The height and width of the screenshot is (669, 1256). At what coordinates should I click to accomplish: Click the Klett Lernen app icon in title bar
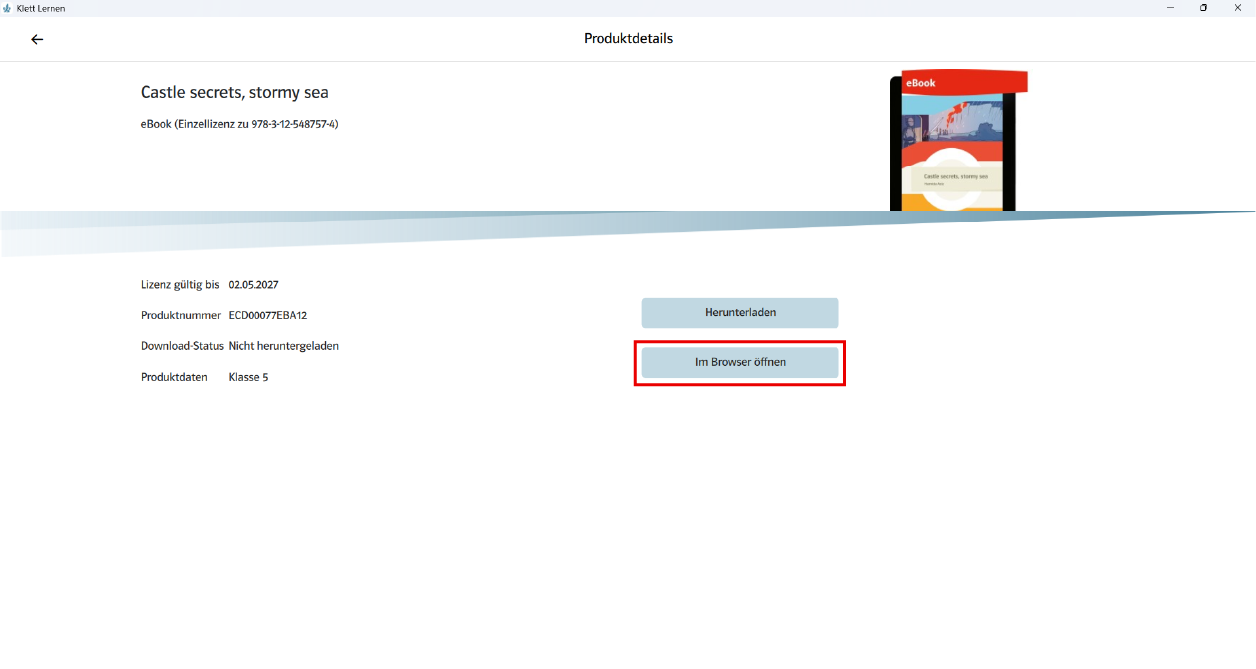pos(8,8)
